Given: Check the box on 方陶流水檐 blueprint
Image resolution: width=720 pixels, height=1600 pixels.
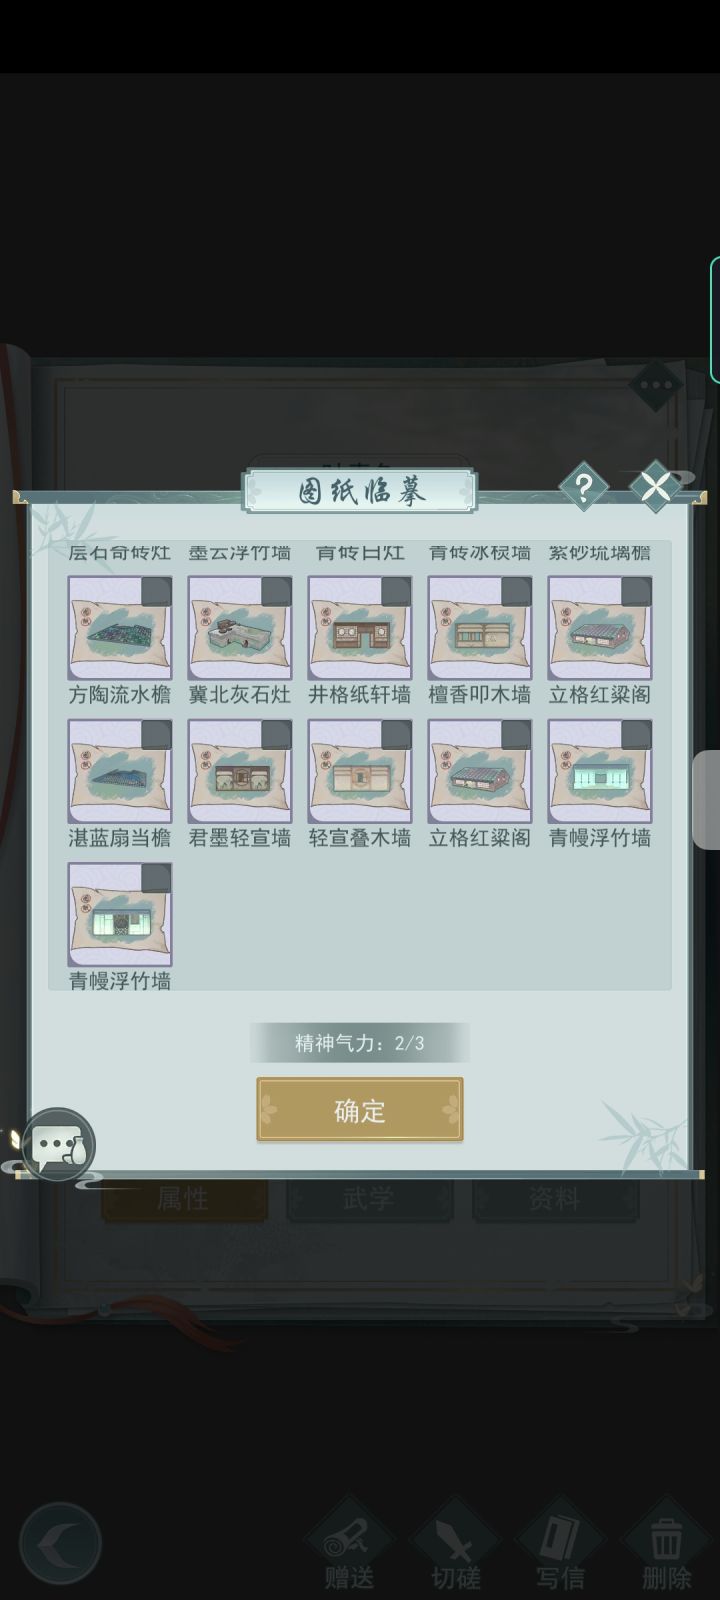Looking at the screenshot, I should coord(156,592).
